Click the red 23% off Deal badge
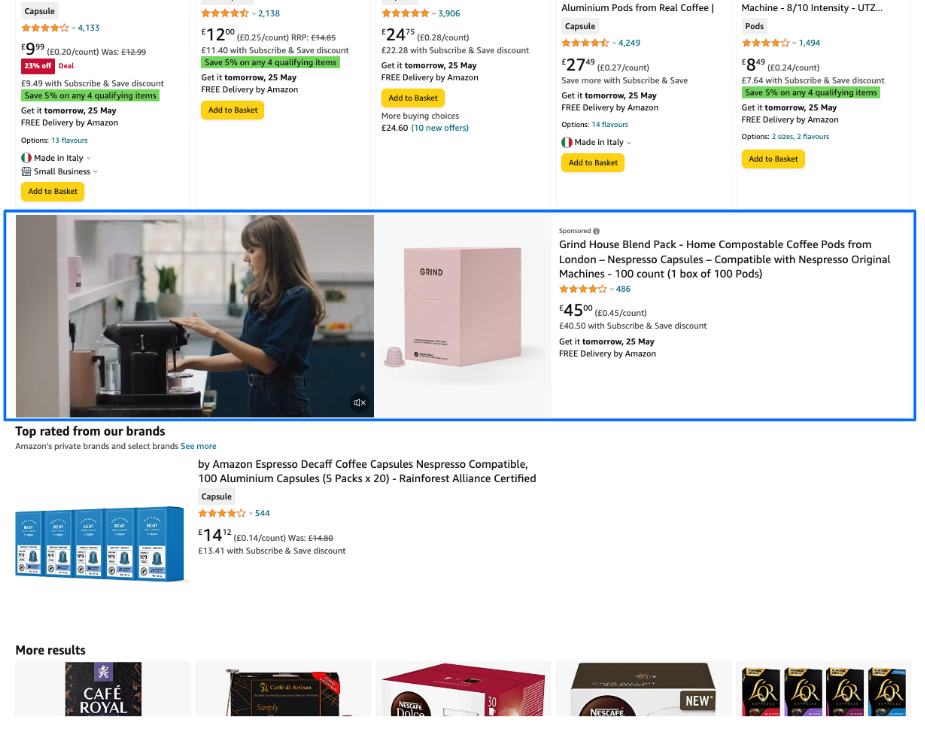Image resolution: width=925 pixels, height=729 pixels. [36, 65]
